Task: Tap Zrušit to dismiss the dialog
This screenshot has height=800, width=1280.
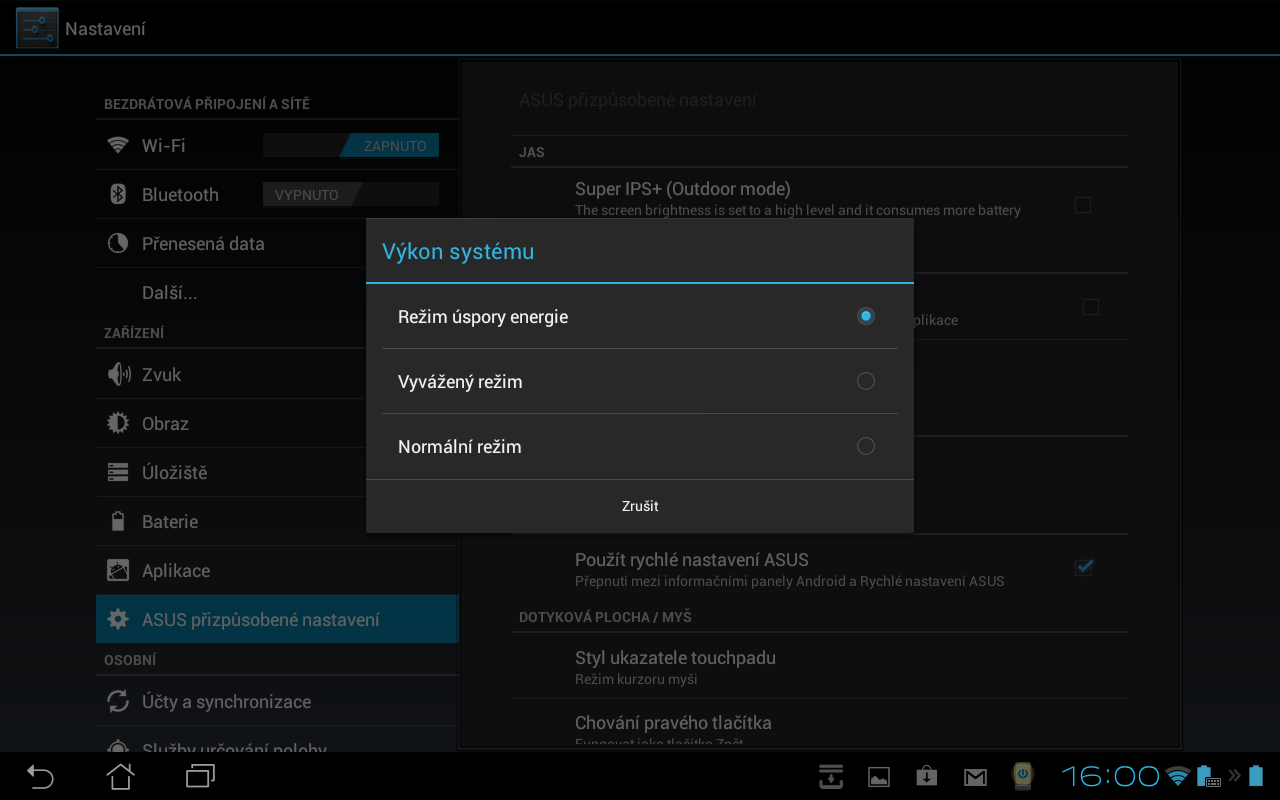Action: [x=640, y=505]
